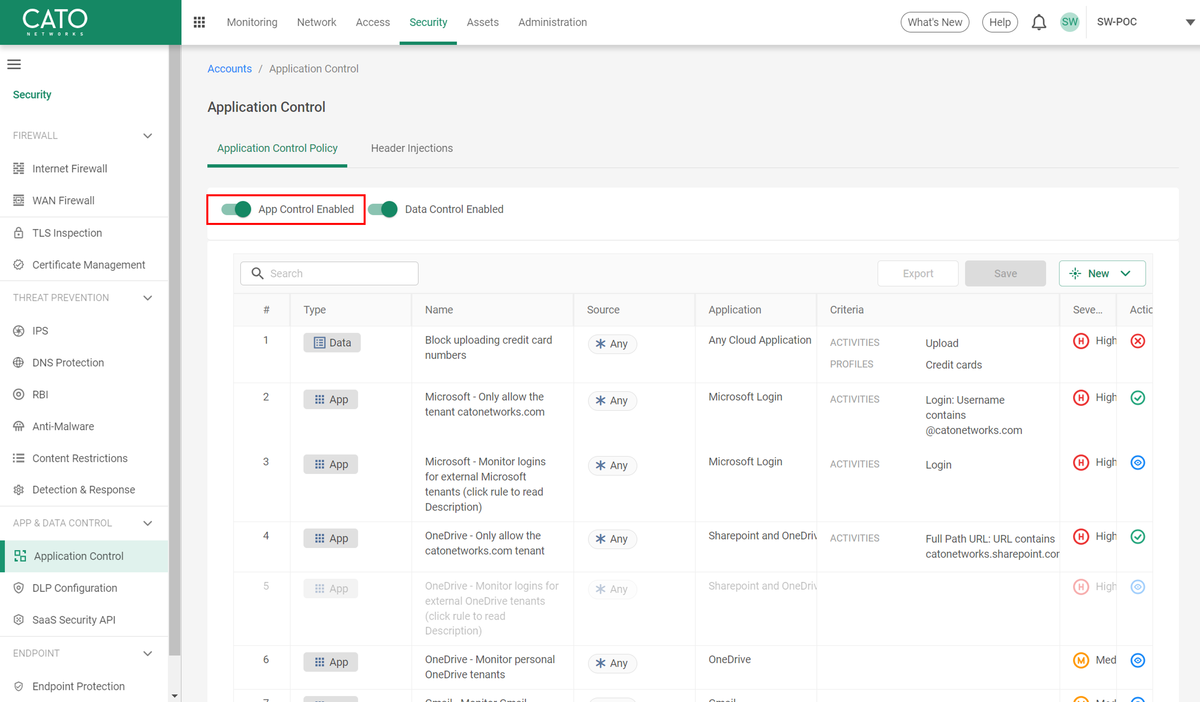Click the SaaS Security API icon
The image size is (1200, 702).
click(19, 620)
